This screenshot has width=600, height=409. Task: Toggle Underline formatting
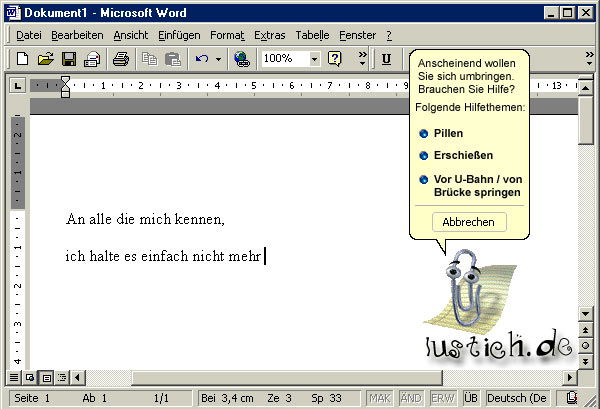click(x=386, y=59)
